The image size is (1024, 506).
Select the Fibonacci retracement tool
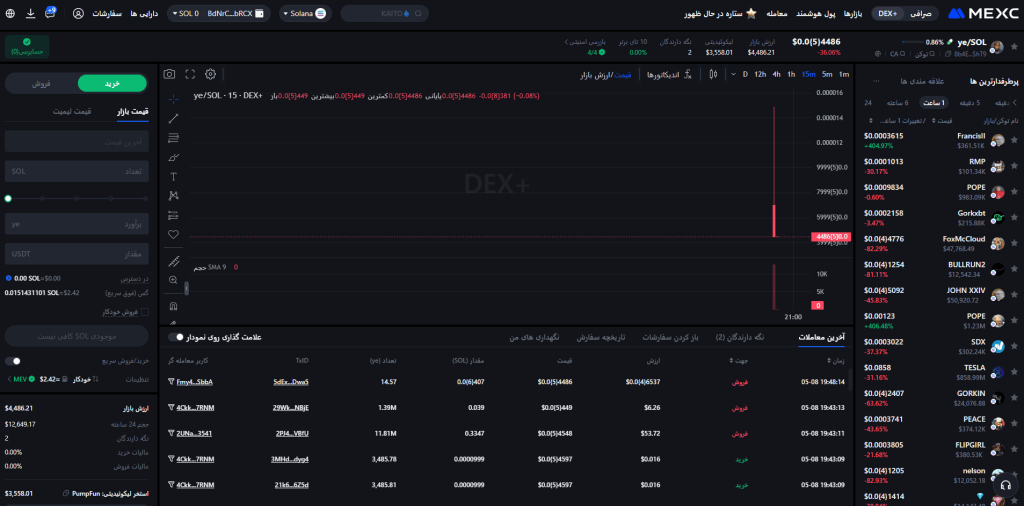(x=173, y=138)
